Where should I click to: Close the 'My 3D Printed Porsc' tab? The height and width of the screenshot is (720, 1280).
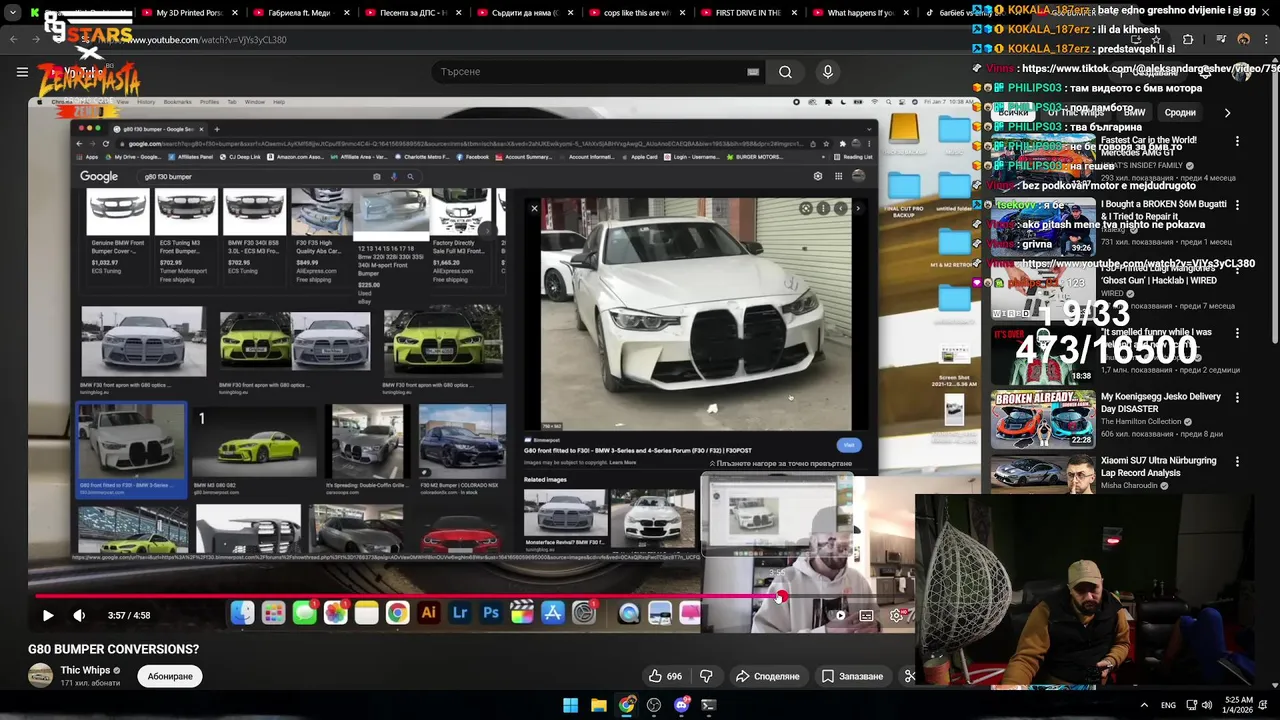pyautogui.click(x=236, y=13)
